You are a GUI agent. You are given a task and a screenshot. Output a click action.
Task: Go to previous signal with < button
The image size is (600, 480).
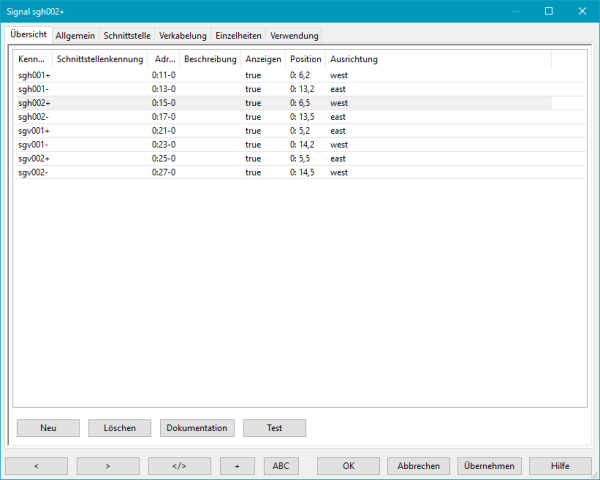(x=36, y=466)
